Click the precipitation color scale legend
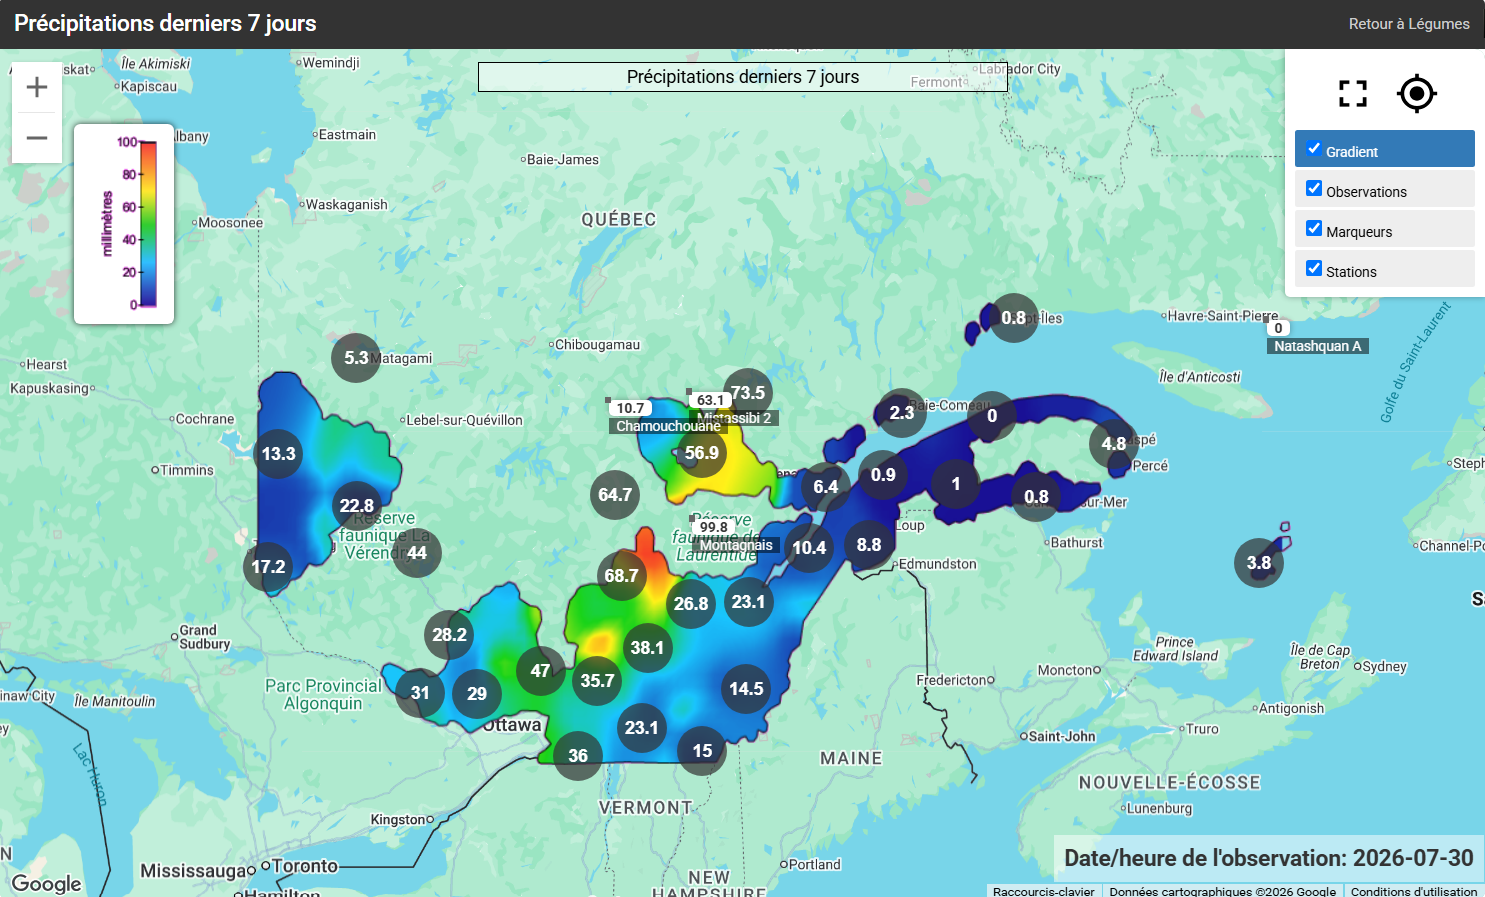This screenshot has height=897, width=1485. point(124,224)
